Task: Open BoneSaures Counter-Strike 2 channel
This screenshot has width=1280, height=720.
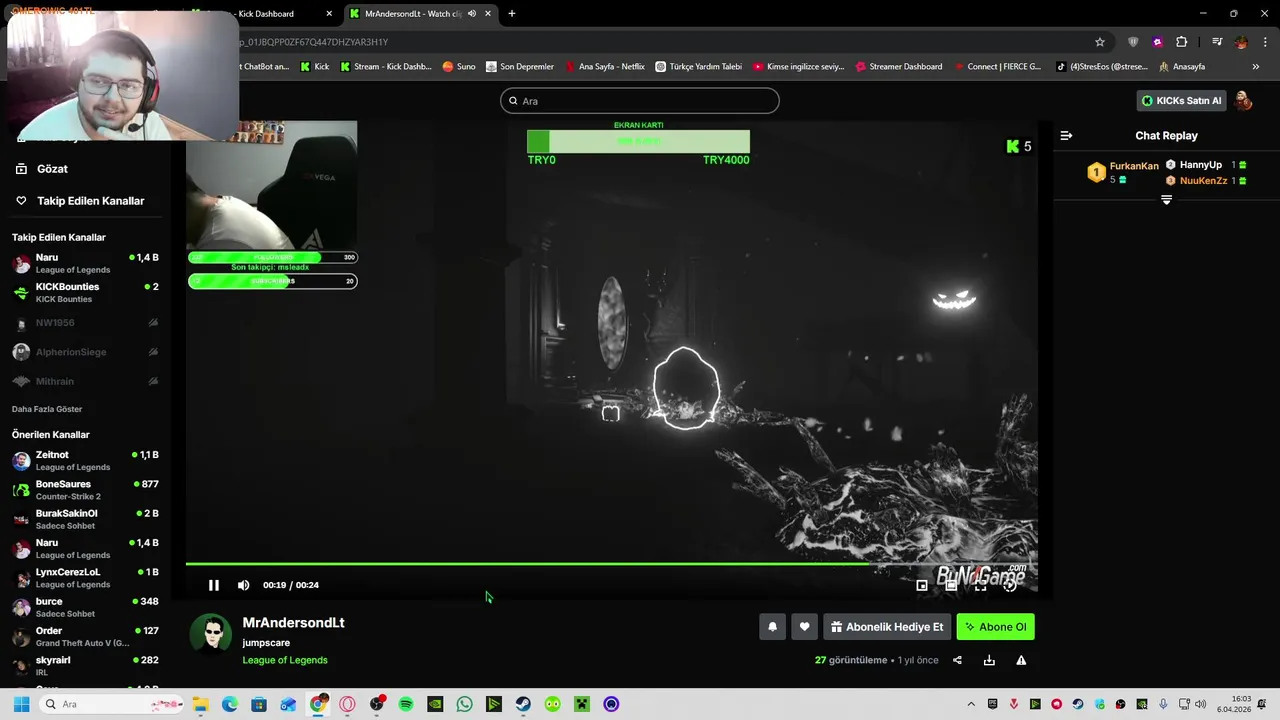Action: tap(85, 490)
